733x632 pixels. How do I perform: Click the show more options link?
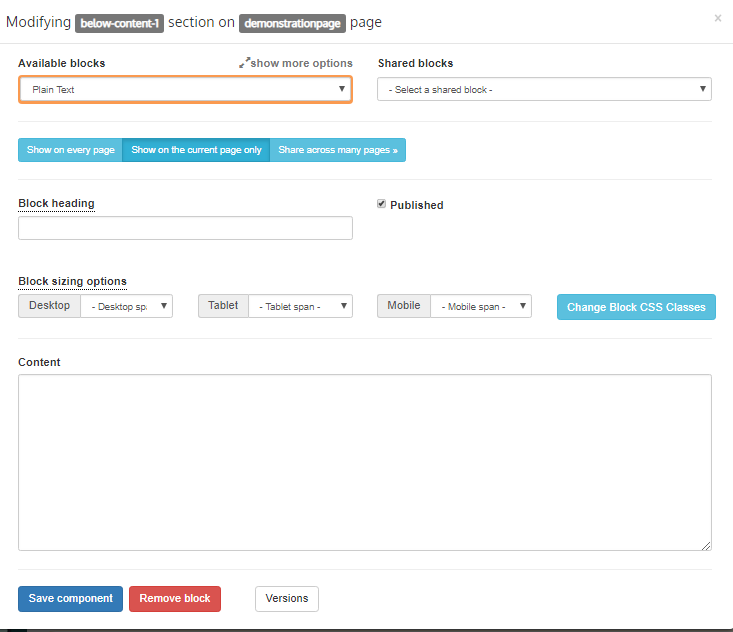[x=301, y=63]
